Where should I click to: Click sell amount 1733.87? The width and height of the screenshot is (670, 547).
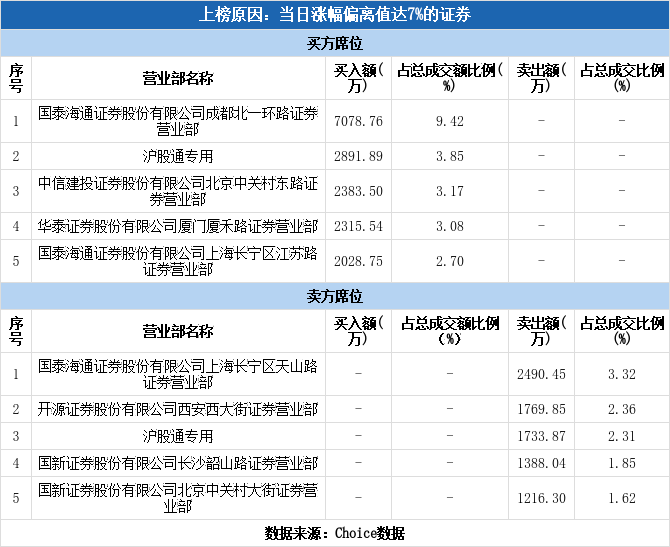541,436
